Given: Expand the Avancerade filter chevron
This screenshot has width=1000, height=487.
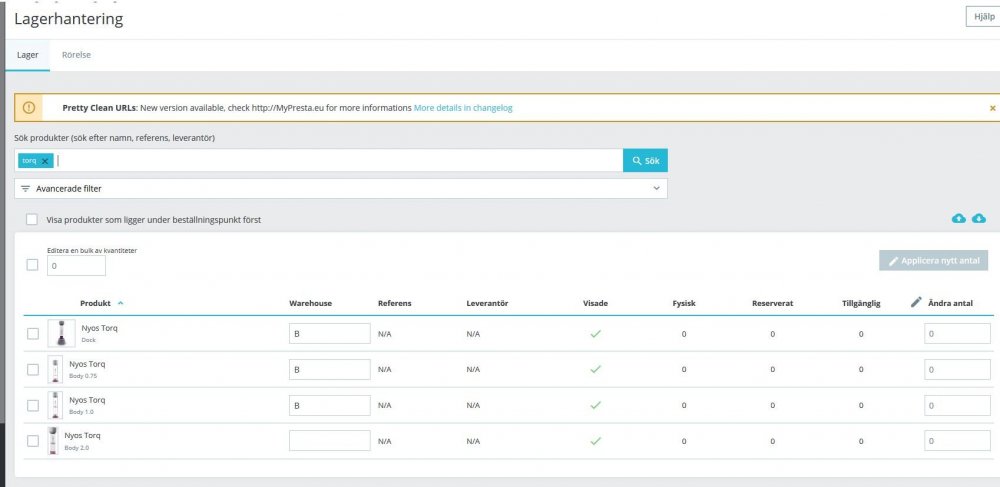Looking at the screenshot, I should (x=656, y=188).
